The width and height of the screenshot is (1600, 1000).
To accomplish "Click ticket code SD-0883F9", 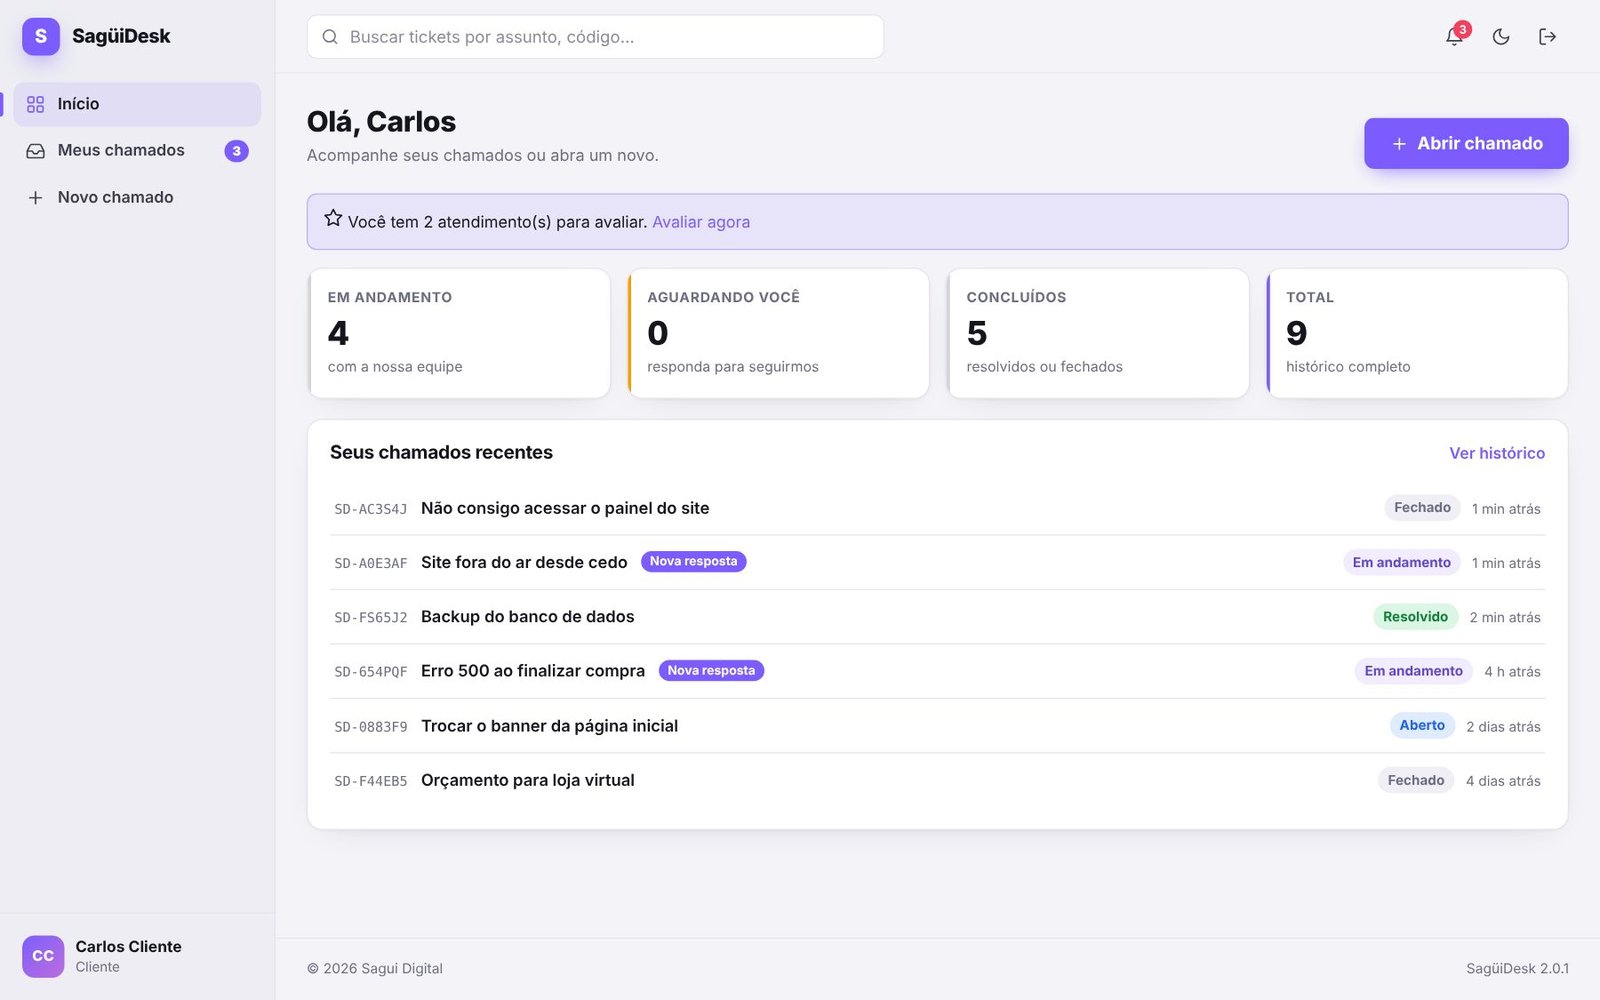I will pos(371,727).
